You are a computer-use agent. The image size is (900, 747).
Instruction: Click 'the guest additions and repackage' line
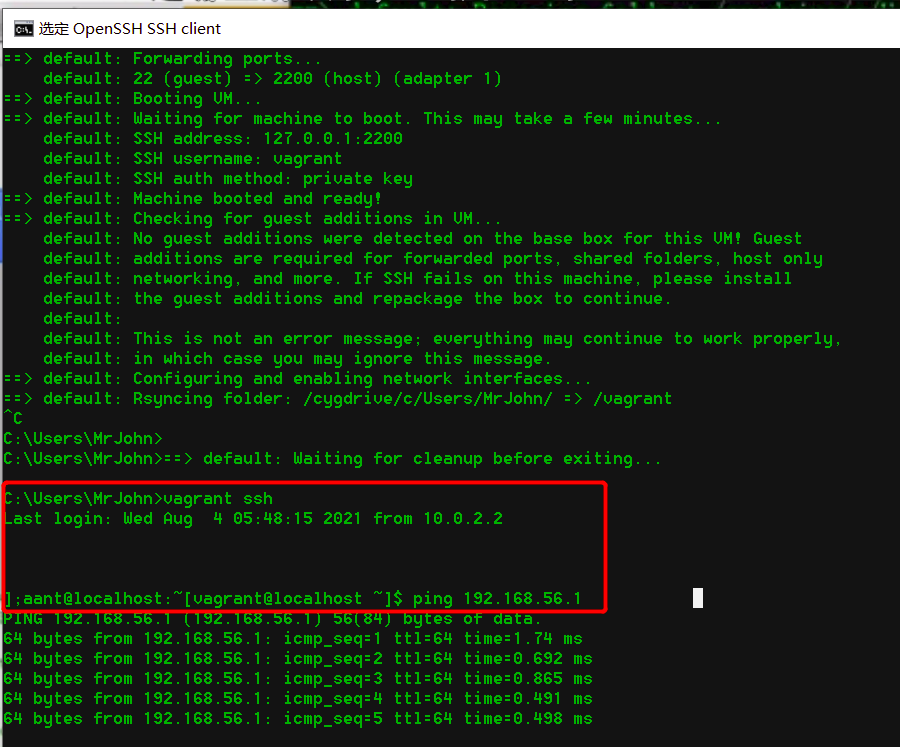[x=356, y=299]
